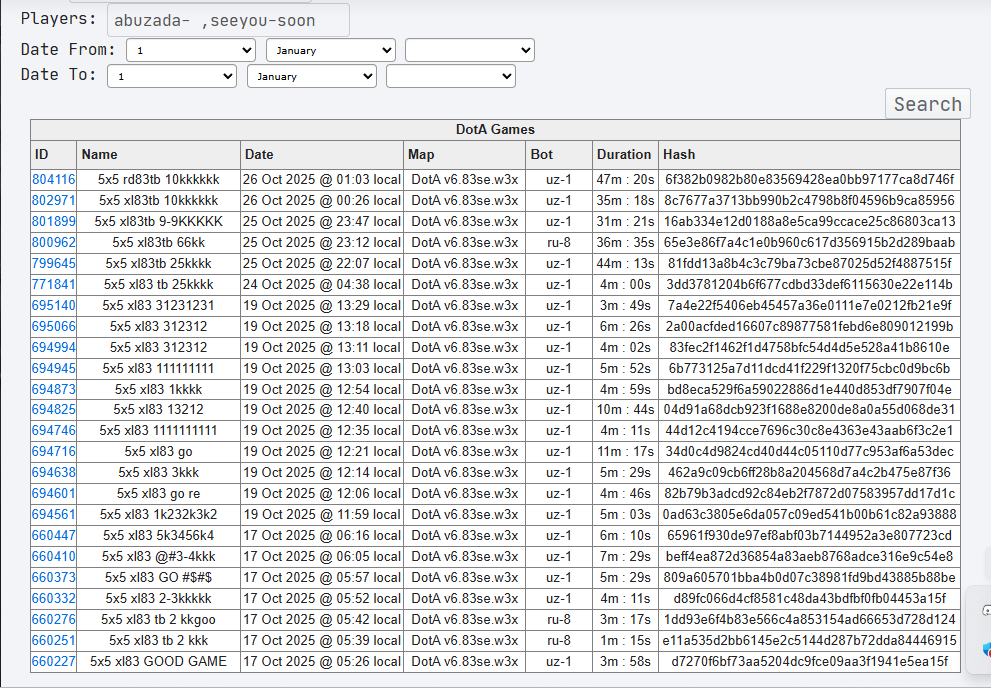Select game name '5x5 xl83tb 66kk'
Image resolution: width=991 pixels, height=688 pixels.
click(x=159, y=242)
